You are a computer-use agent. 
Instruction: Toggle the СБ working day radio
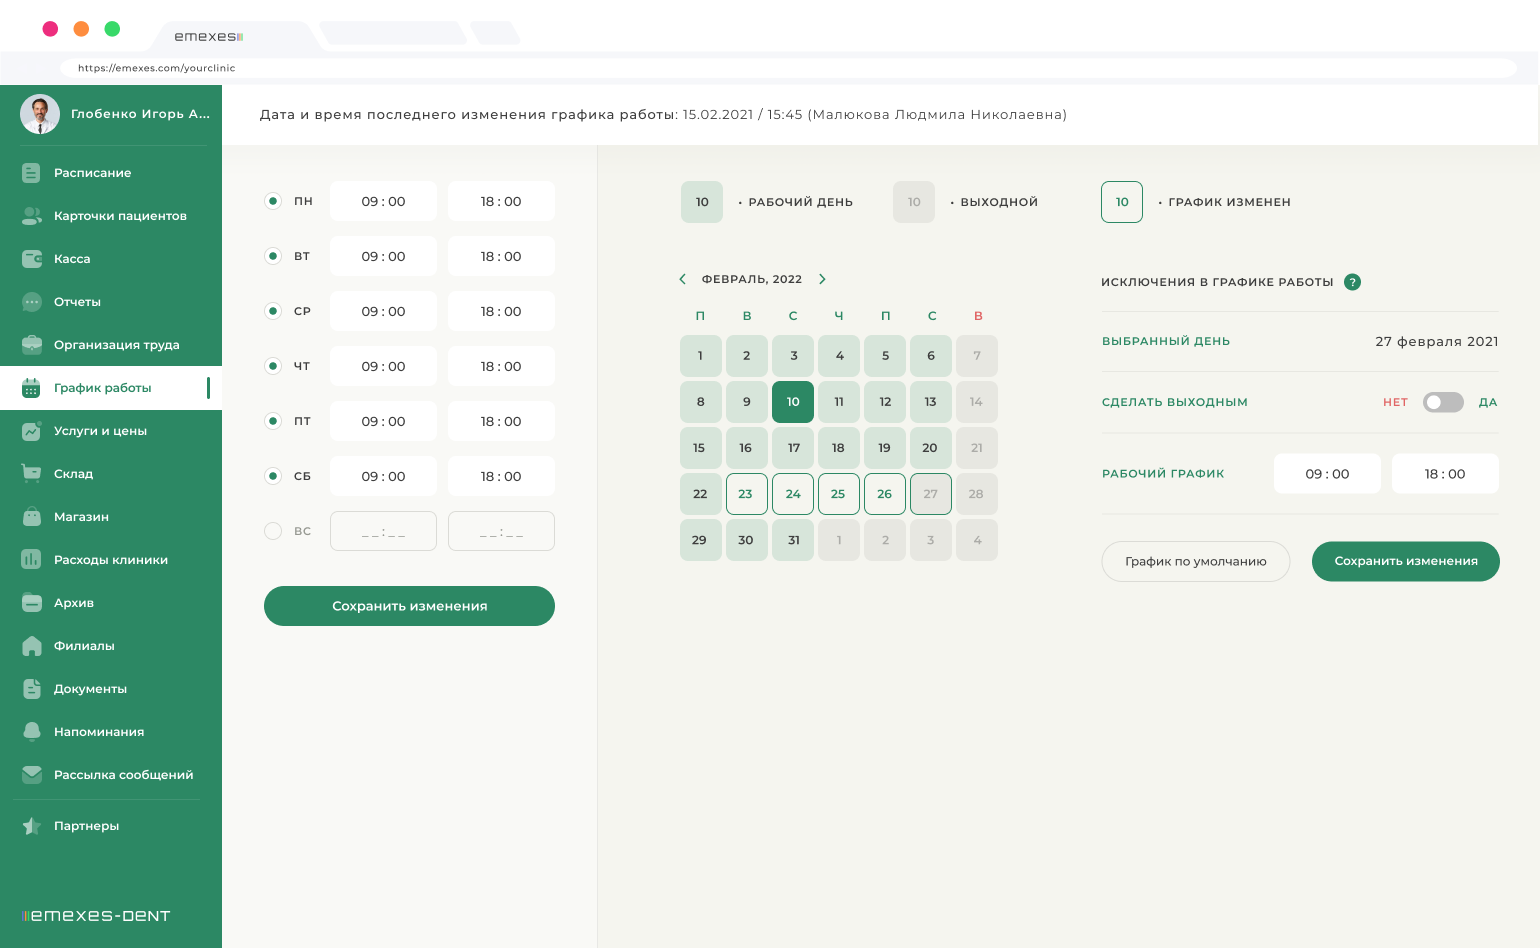click(x=273, y=476)
